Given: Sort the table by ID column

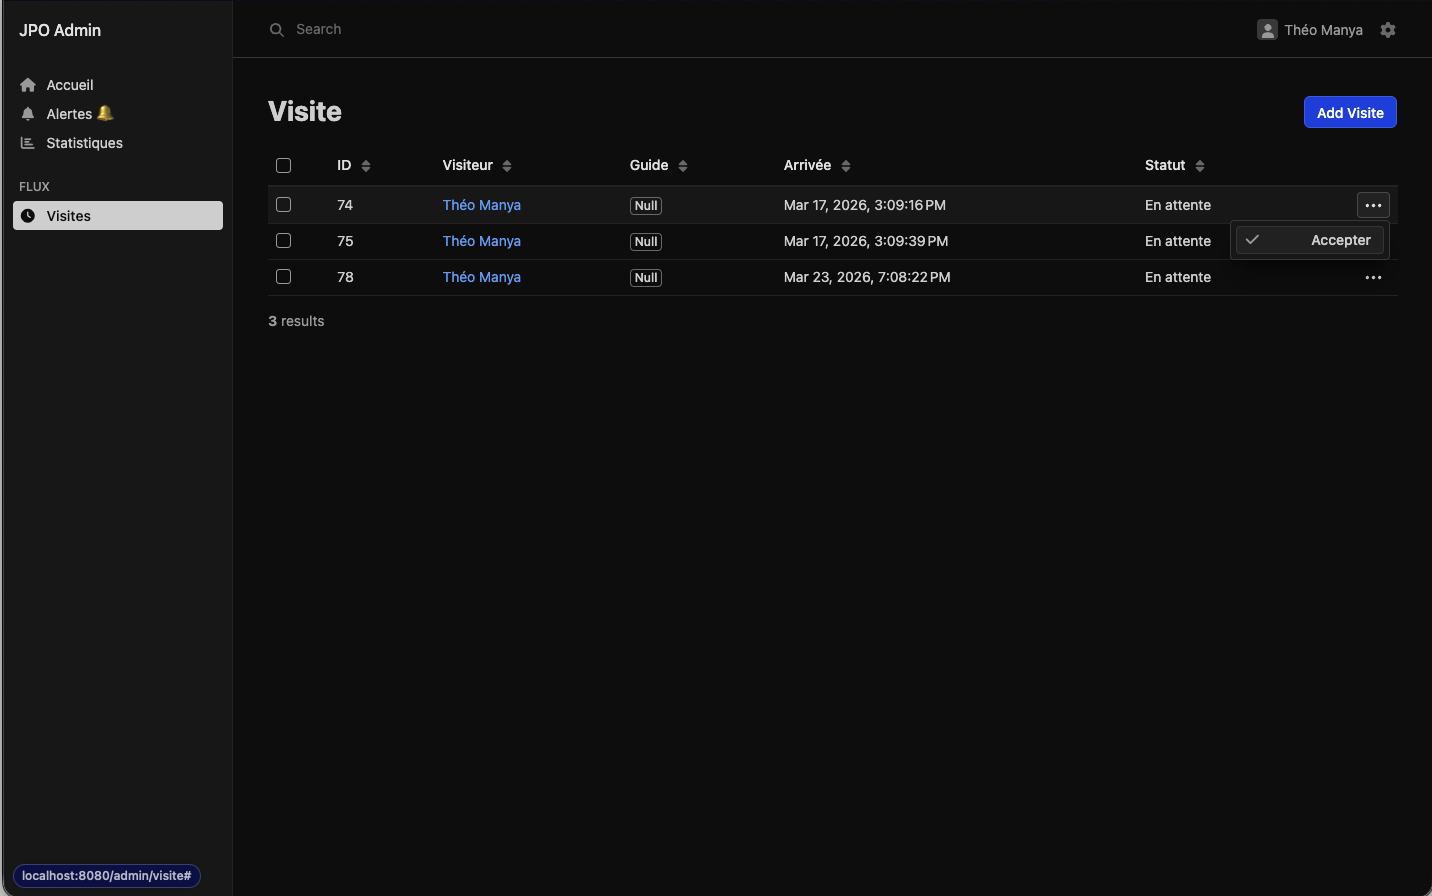Looking at the screenshot, I should (366, 166).
